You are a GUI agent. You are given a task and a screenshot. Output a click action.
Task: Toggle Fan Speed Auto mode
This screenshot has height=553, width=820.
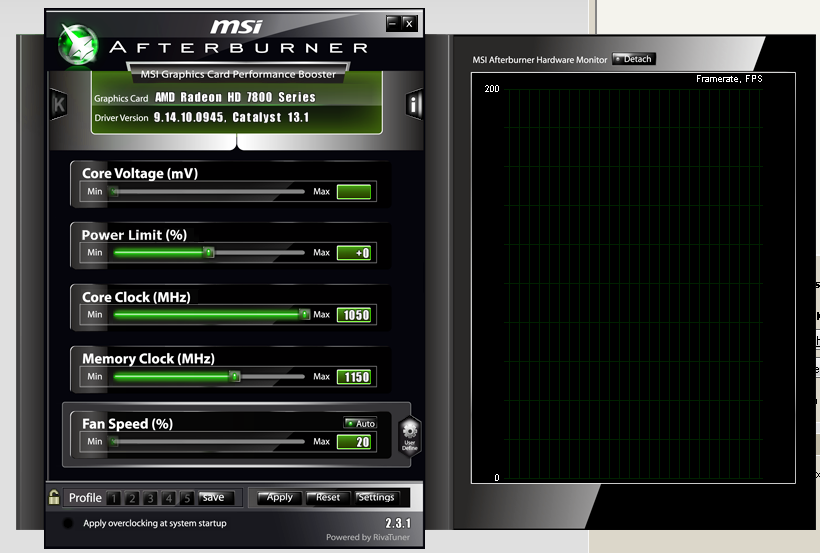pos(360,423)
